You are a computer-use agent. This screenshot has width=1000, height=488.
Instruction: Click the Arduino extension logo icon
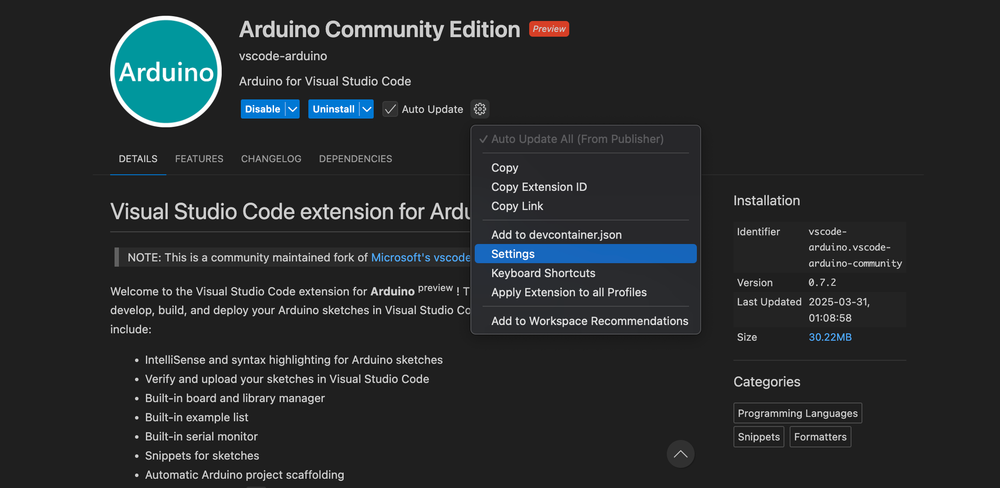tap(166, 72)
